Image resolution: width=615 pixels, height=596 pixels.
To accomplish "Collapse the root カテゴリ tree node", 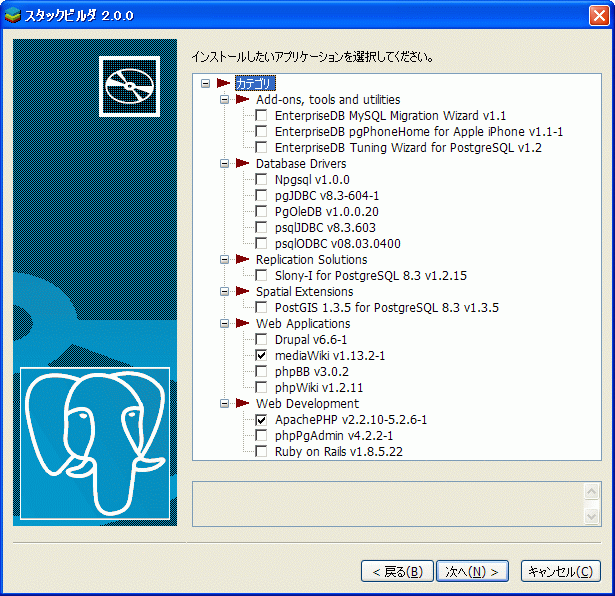I will [206, 83].
